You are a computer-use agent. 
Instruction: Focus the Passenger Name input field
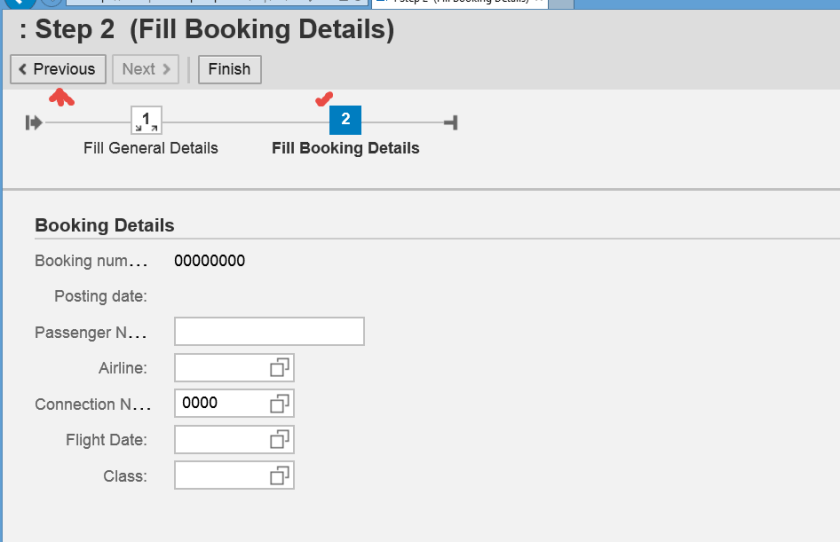coord(269,332)
